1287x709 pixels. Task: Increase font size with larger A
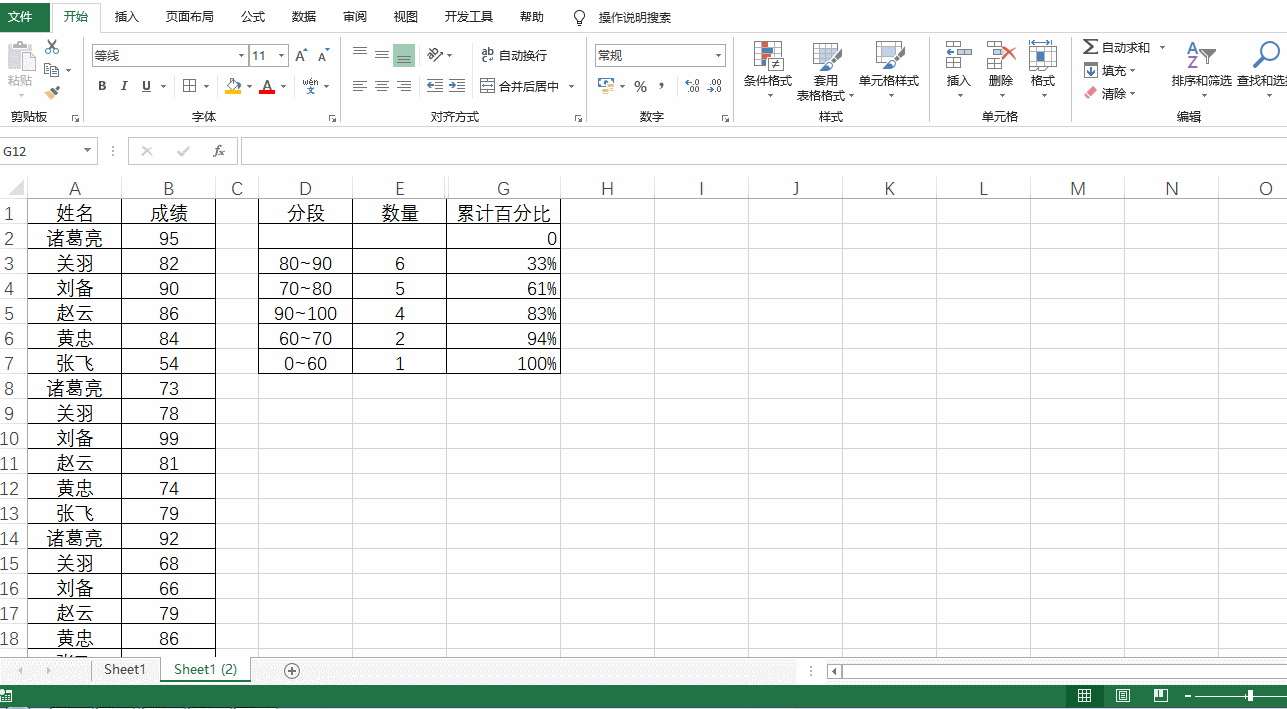pos(301,56)
